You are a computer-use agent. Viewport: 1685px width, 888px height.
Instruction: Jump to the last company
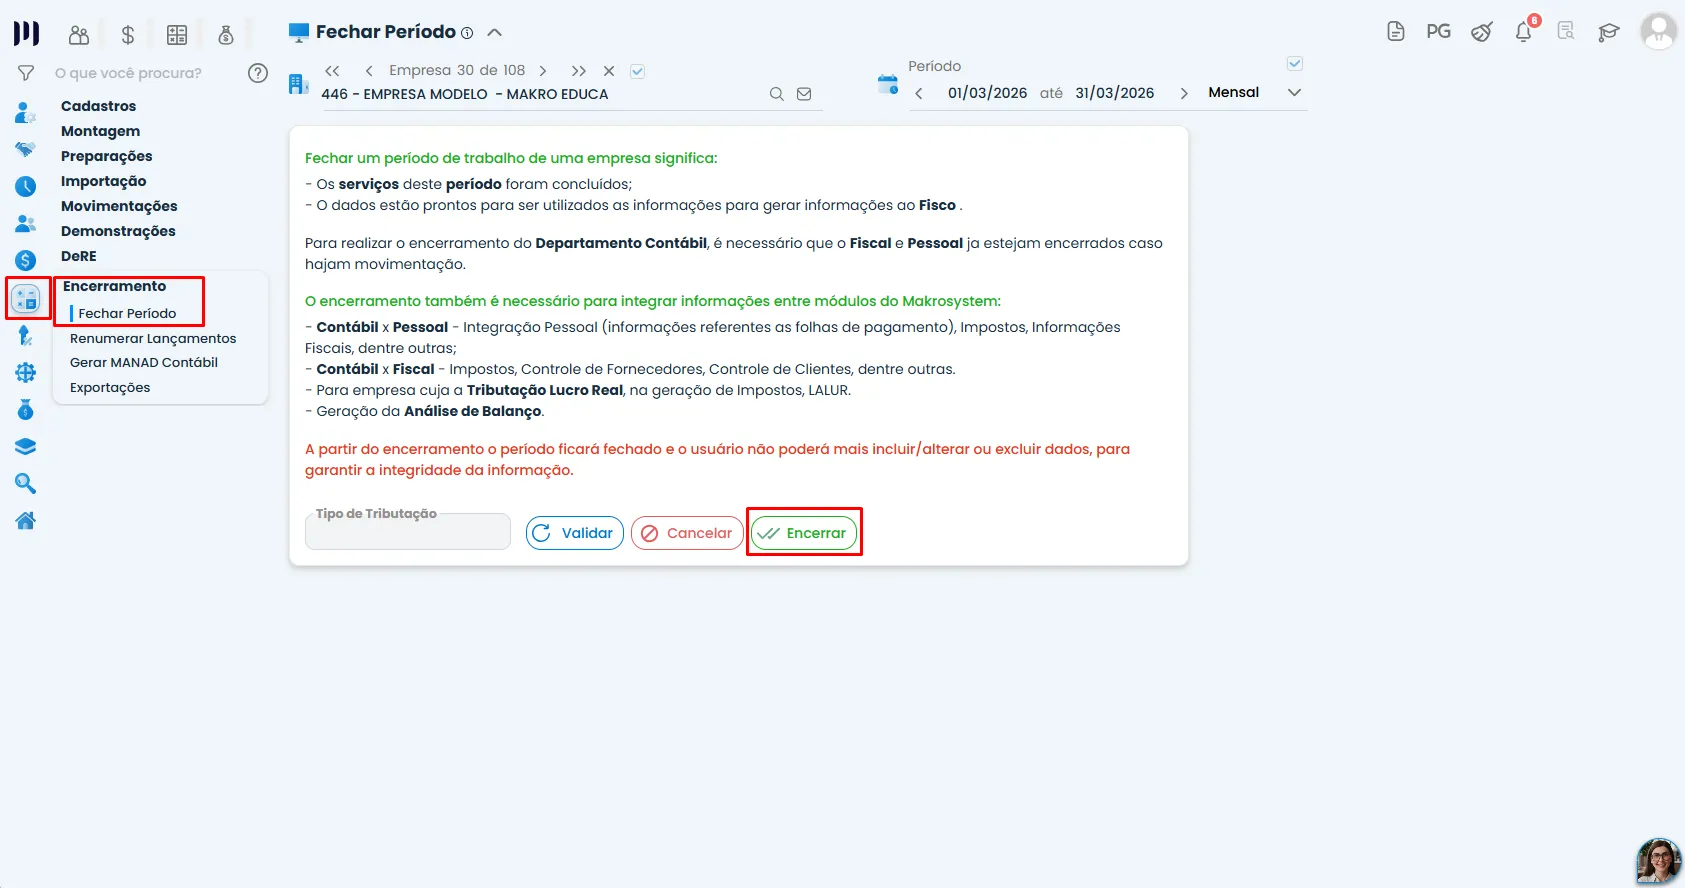(x=579, y=71)
